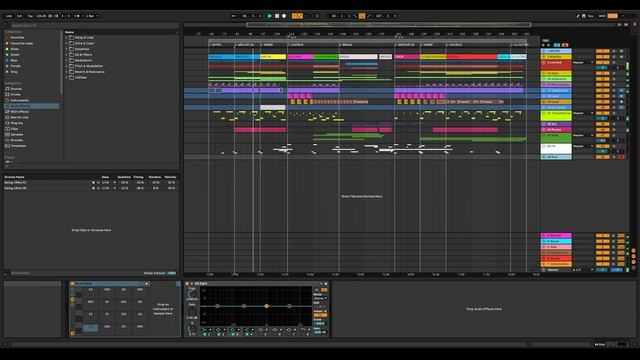Screen dimensions: 640x360
Task: Click the Clips category icon
Action: [x=7, y=129]
